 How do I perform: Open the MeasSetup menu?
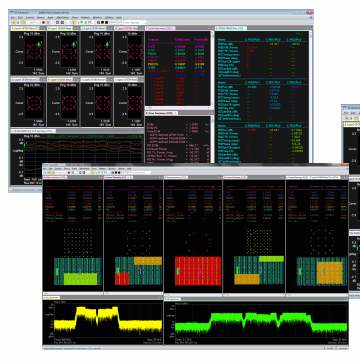click(62, 17)
